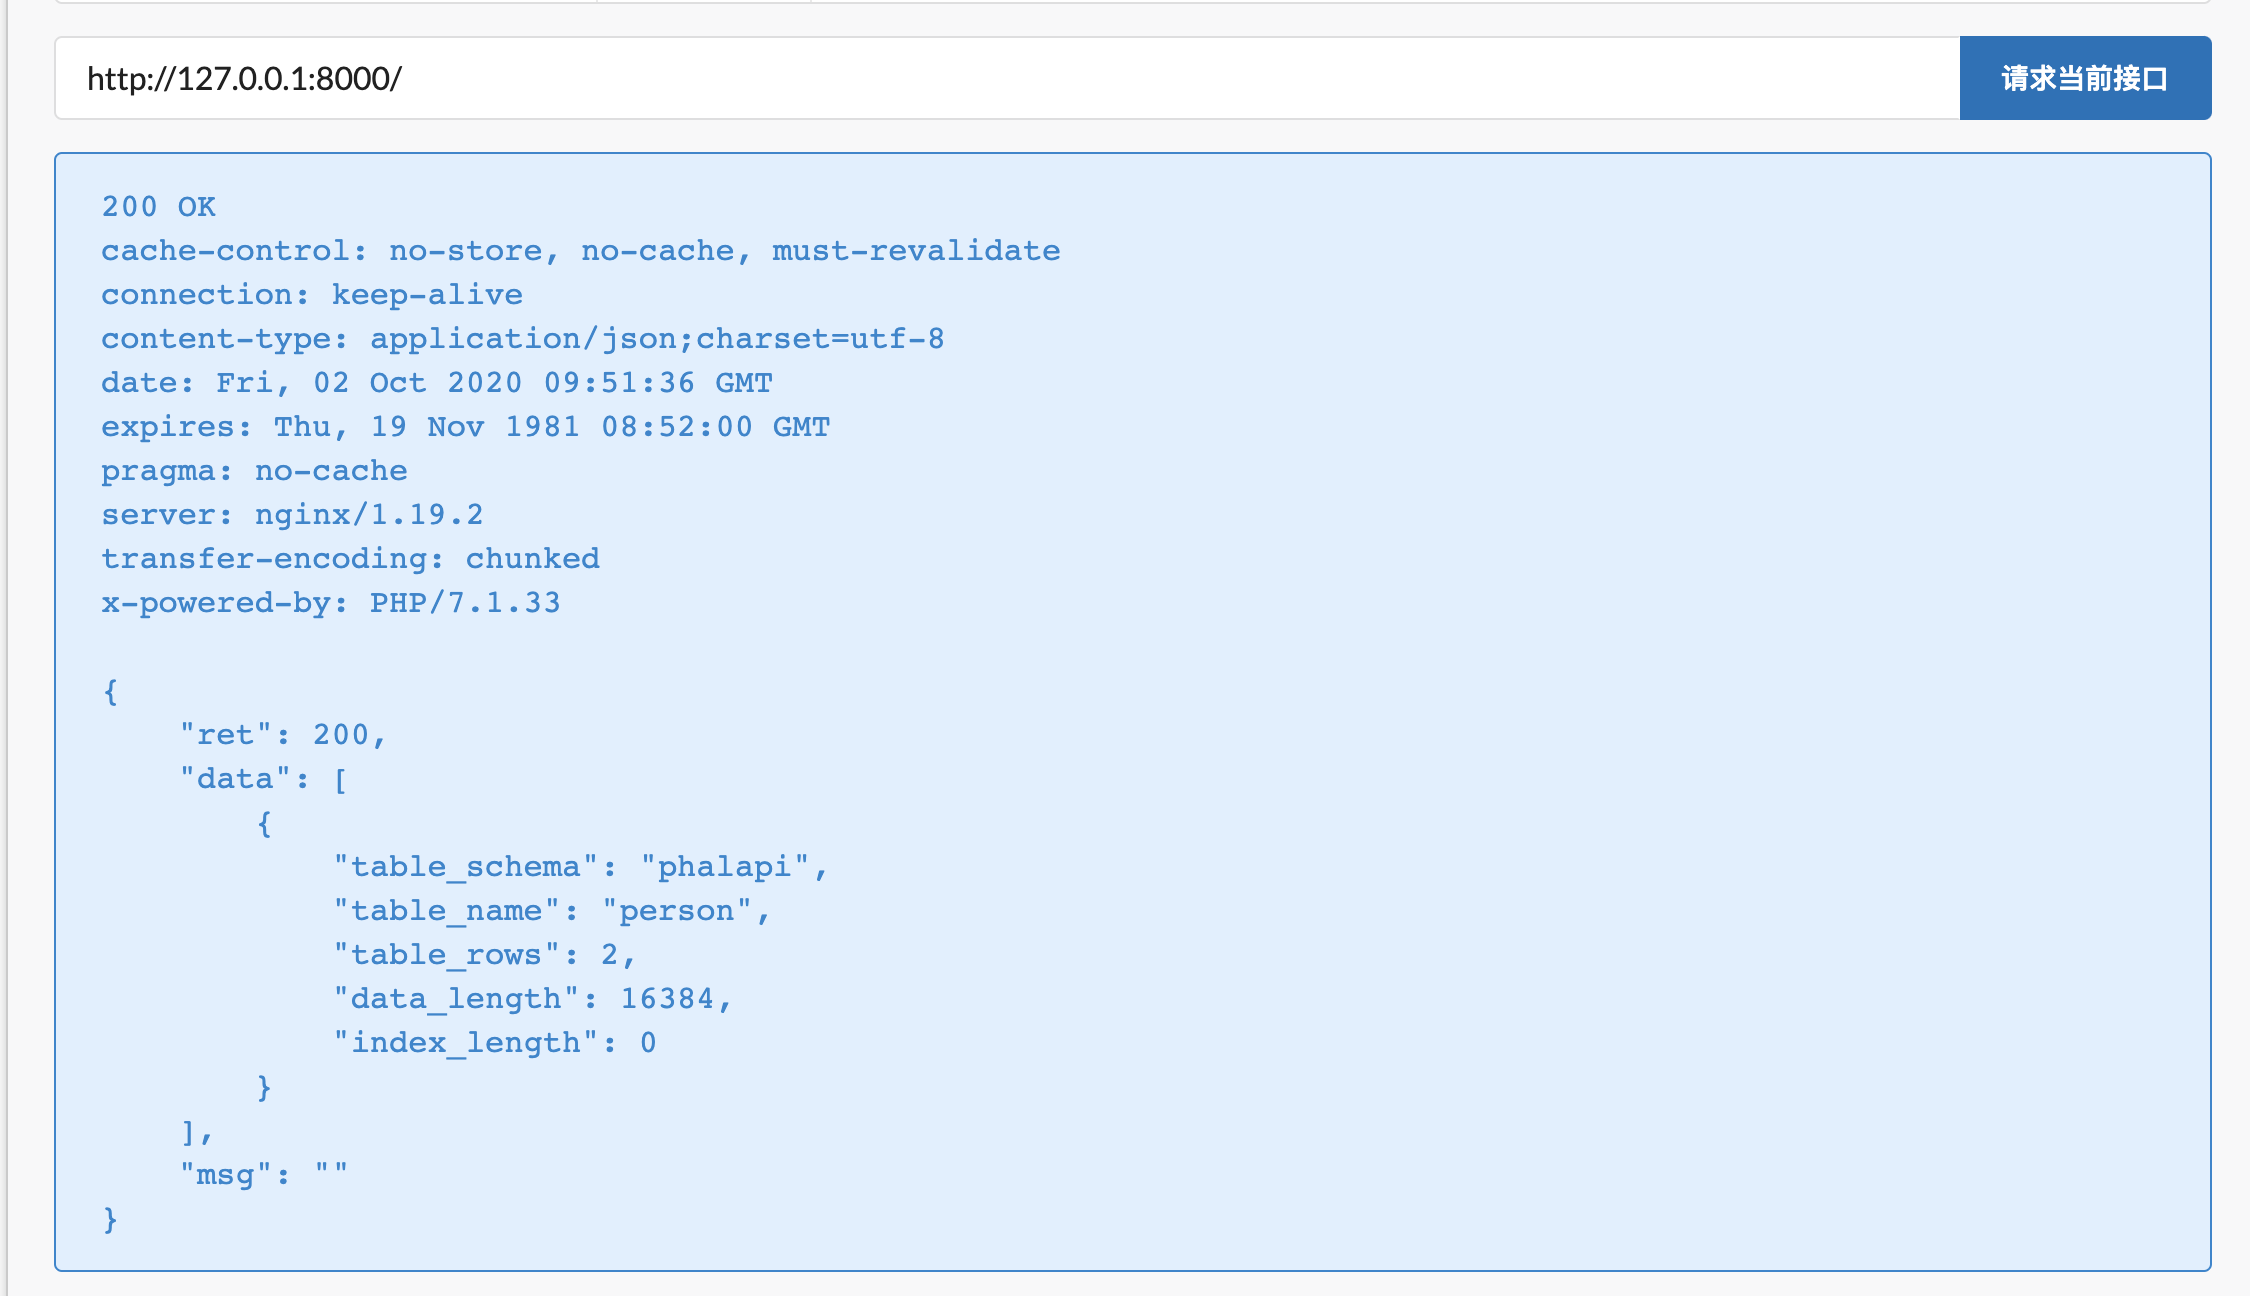The image size is (2250, 1296).
Task: Click the "index_length": 0 line
Action: click(x=494, y=1043)
